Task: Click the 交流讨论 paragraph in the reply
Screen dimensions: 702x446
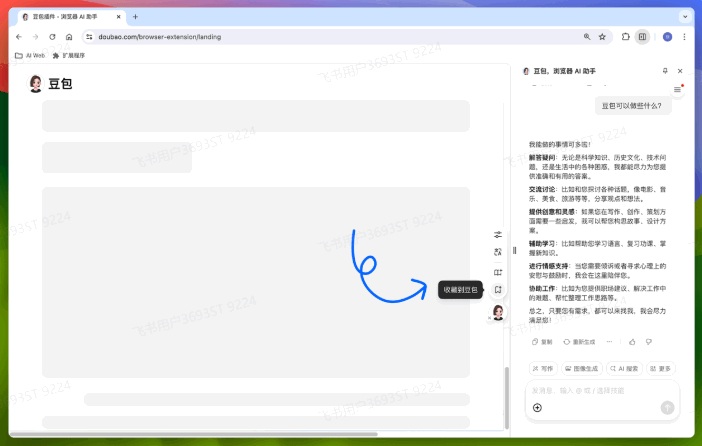Action: [597, 194]
